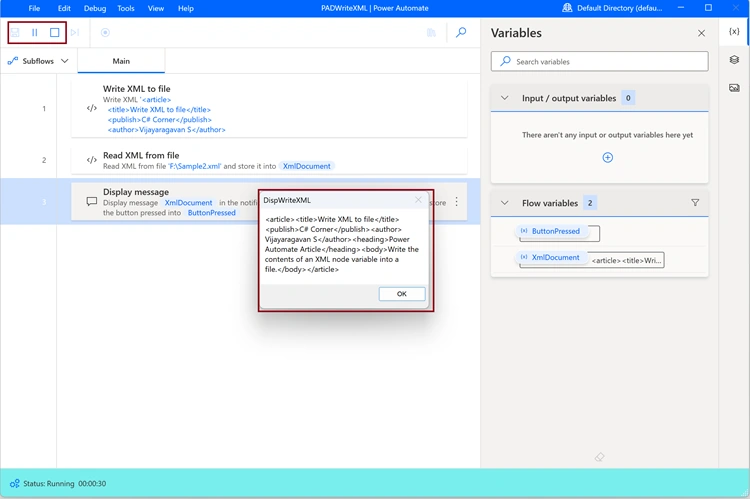Click the Search variables field
This screenshot has height=499, width=750.
coord(599,61)
